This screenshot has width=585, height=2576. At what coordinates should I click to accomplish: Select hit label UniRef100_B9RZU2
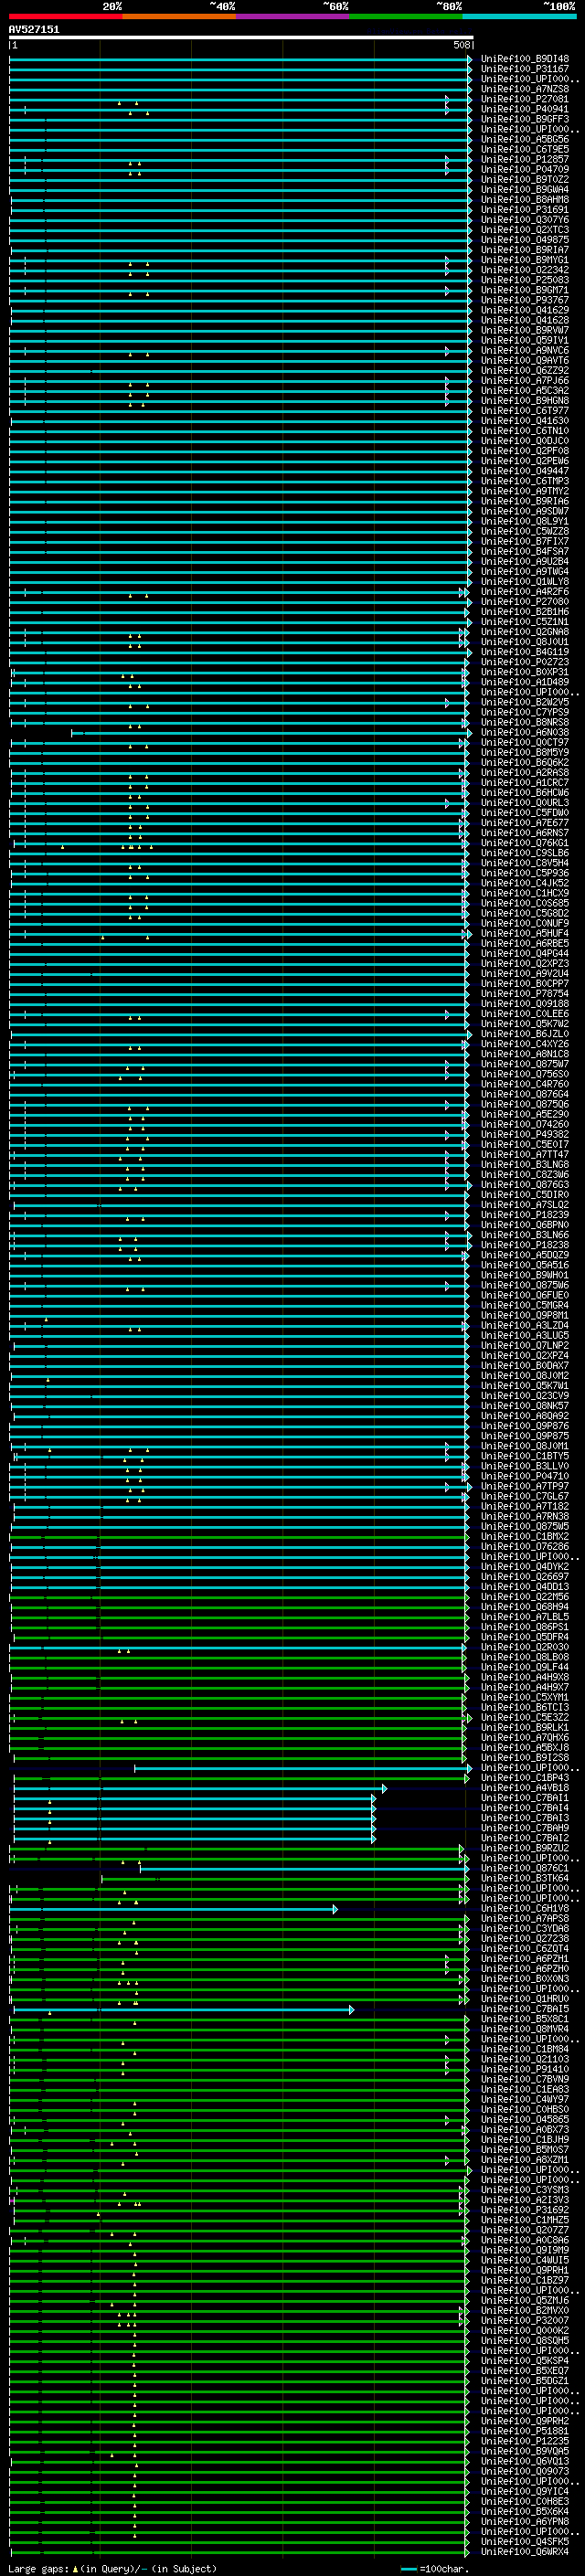[525, 1848]
